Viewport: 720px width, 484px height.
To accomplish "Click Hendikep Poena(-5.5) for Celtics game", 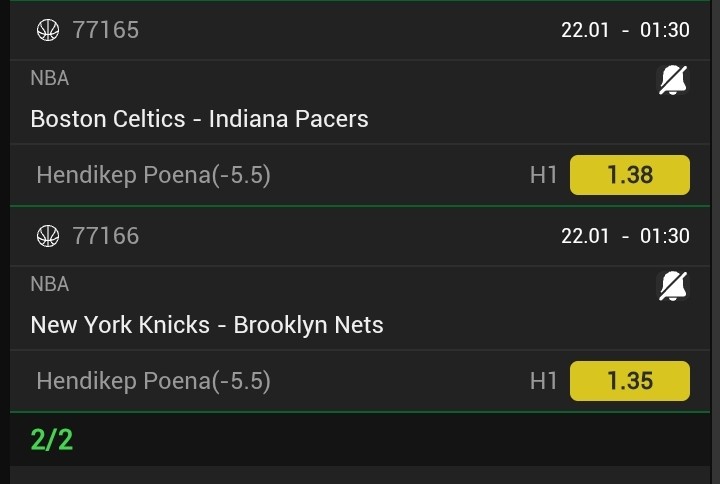I will coord(153,175).
